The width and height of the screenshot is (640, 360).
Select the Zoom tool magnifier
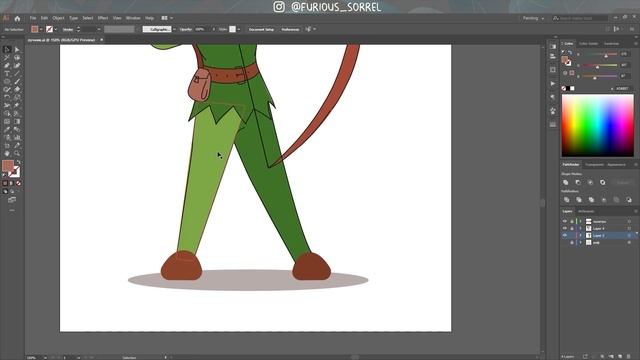(x=17, y=153)
